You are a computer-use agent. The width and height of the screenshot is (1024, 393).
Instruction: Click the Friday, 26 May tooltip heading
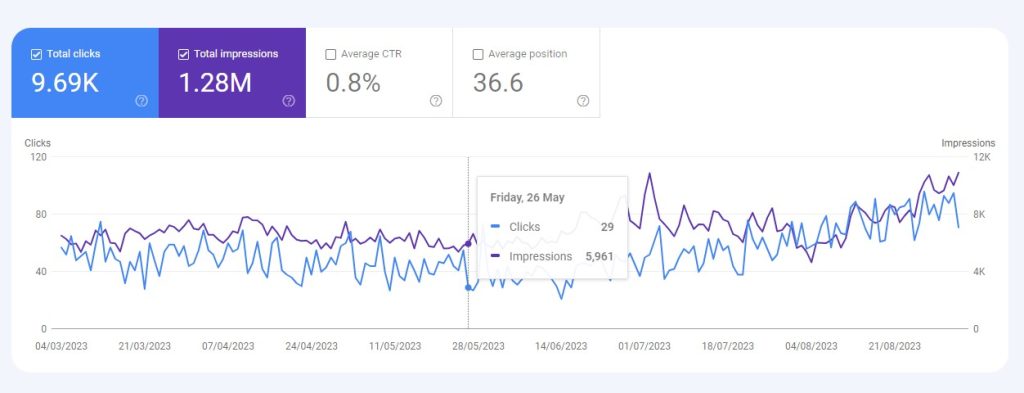point(527,197)
